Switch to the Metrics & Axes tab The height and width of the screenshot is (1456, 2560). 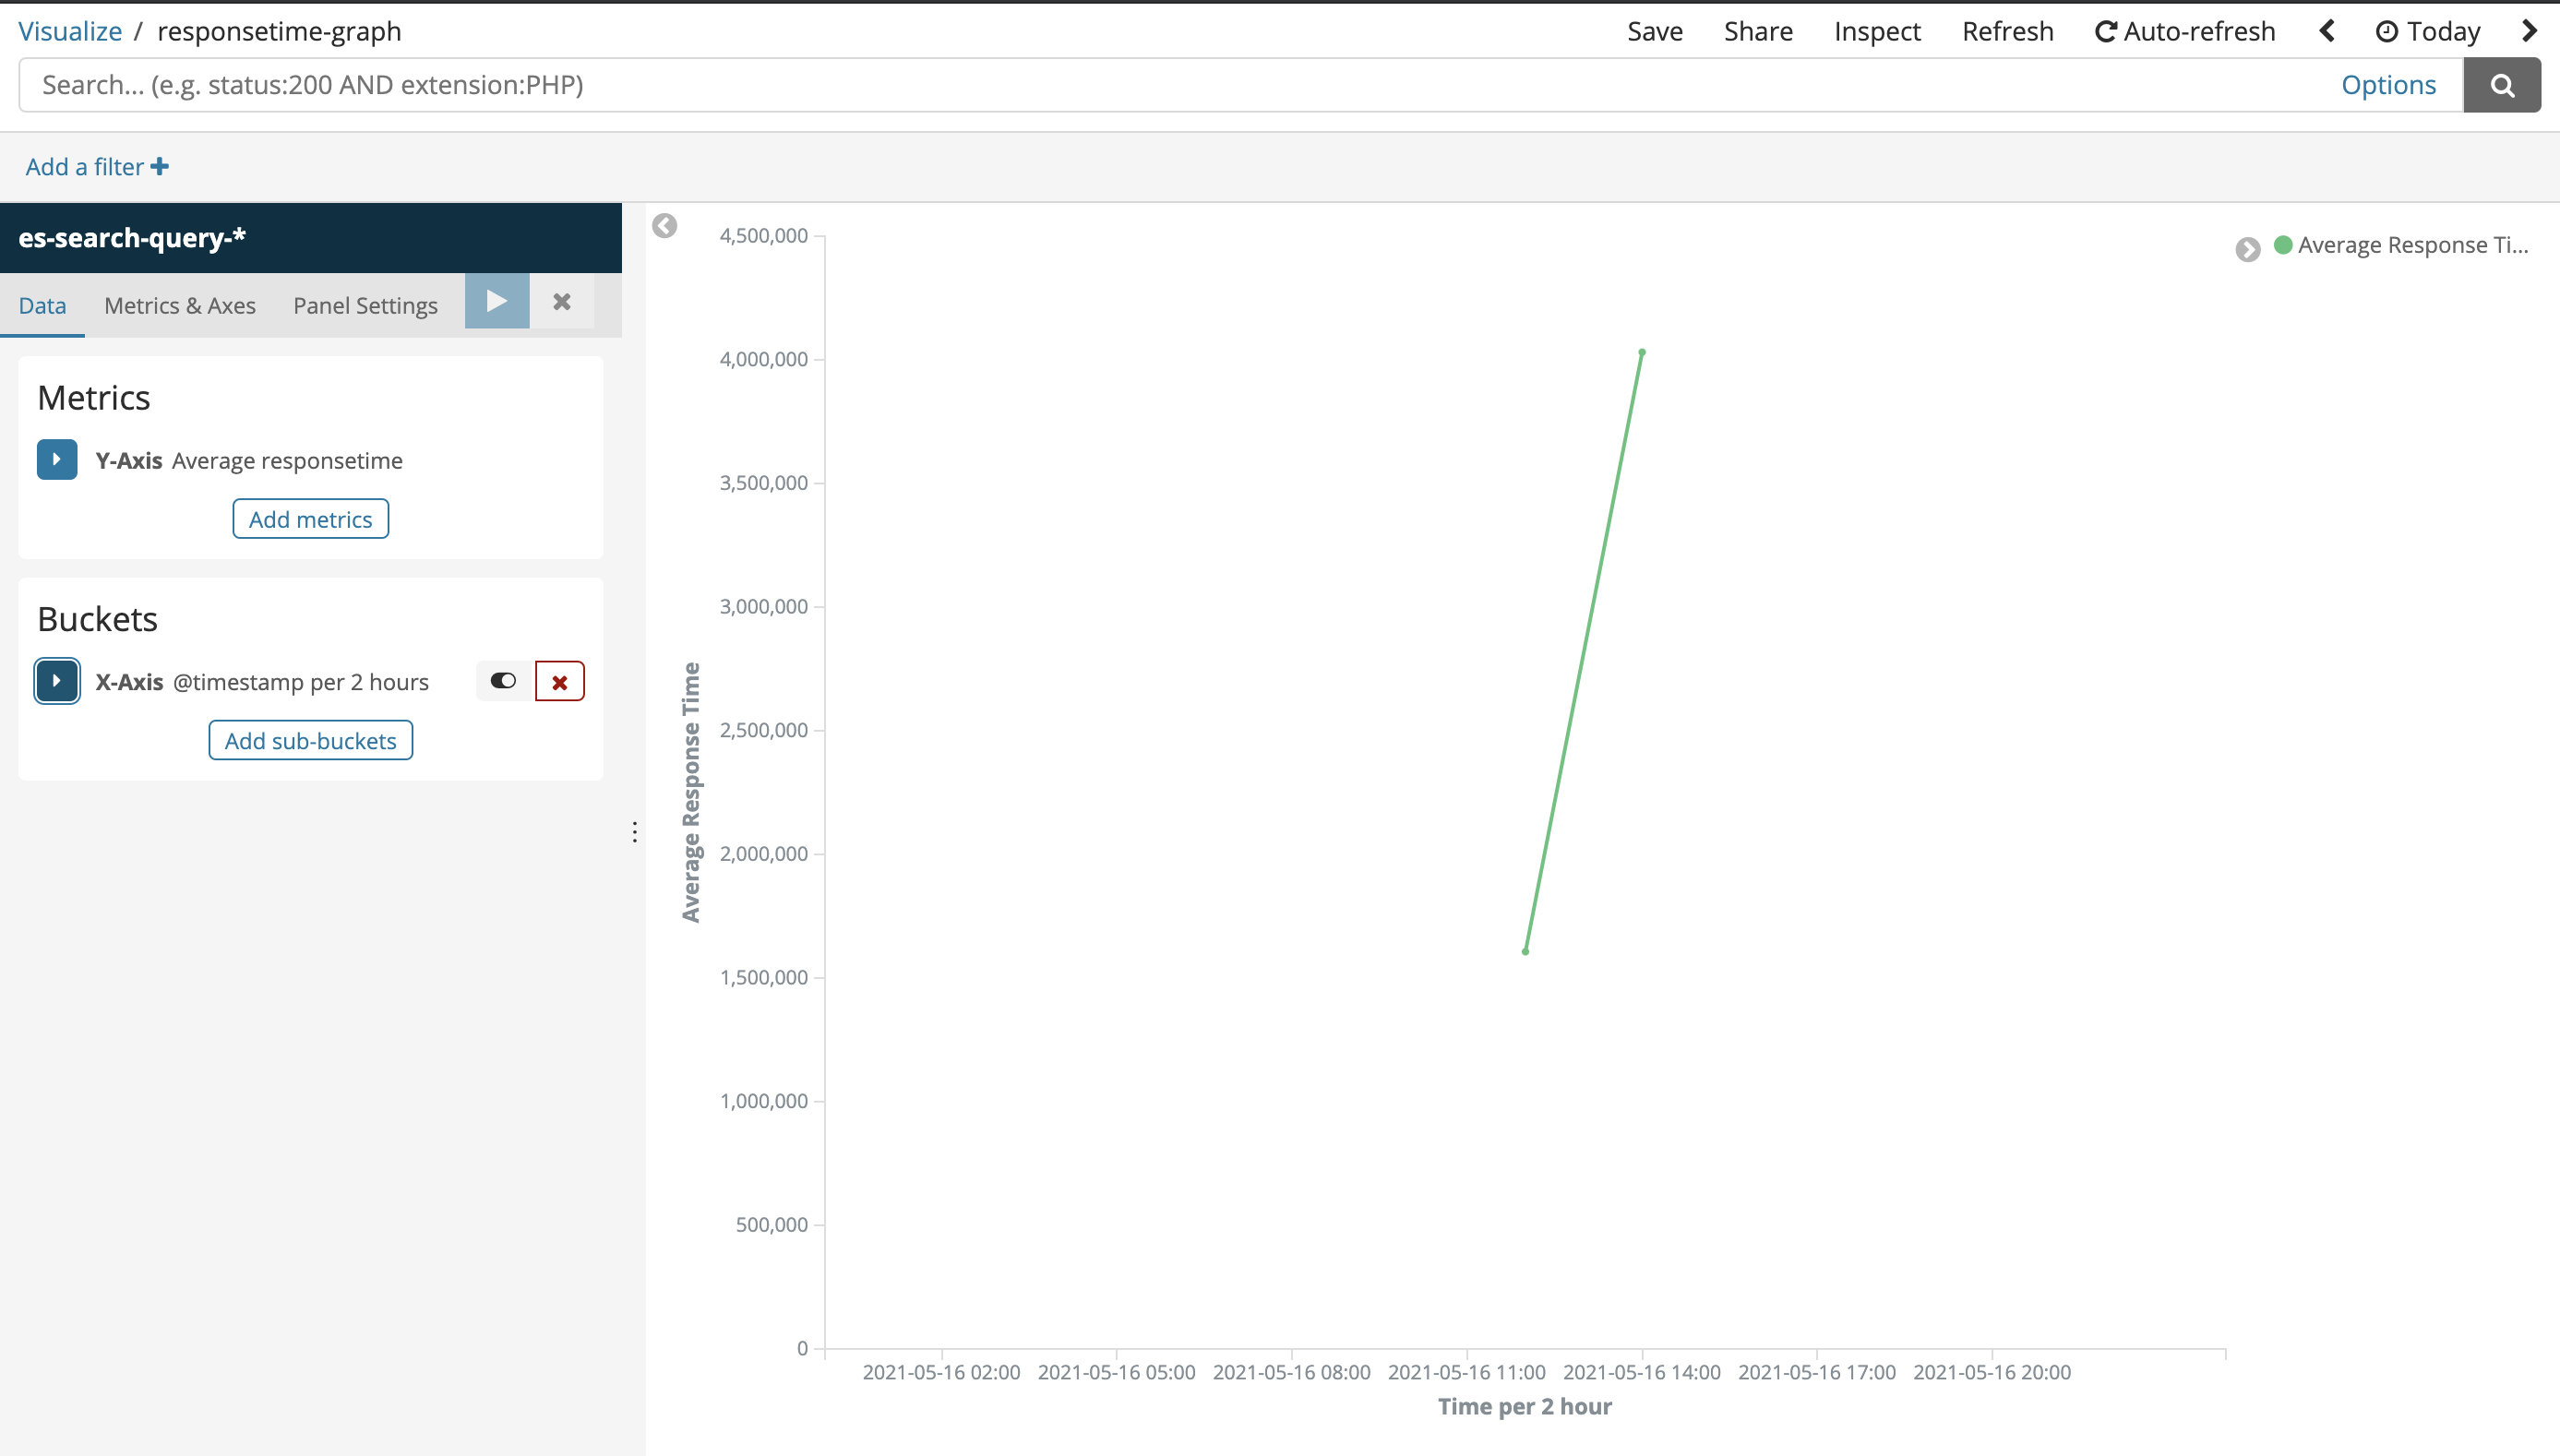(x=180, y=305)
